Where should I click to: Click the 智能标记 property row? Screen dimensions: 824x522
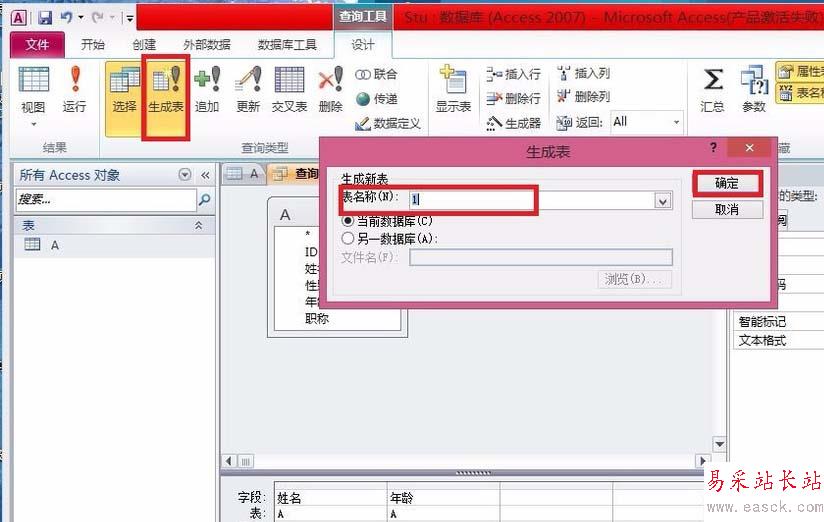778,322
